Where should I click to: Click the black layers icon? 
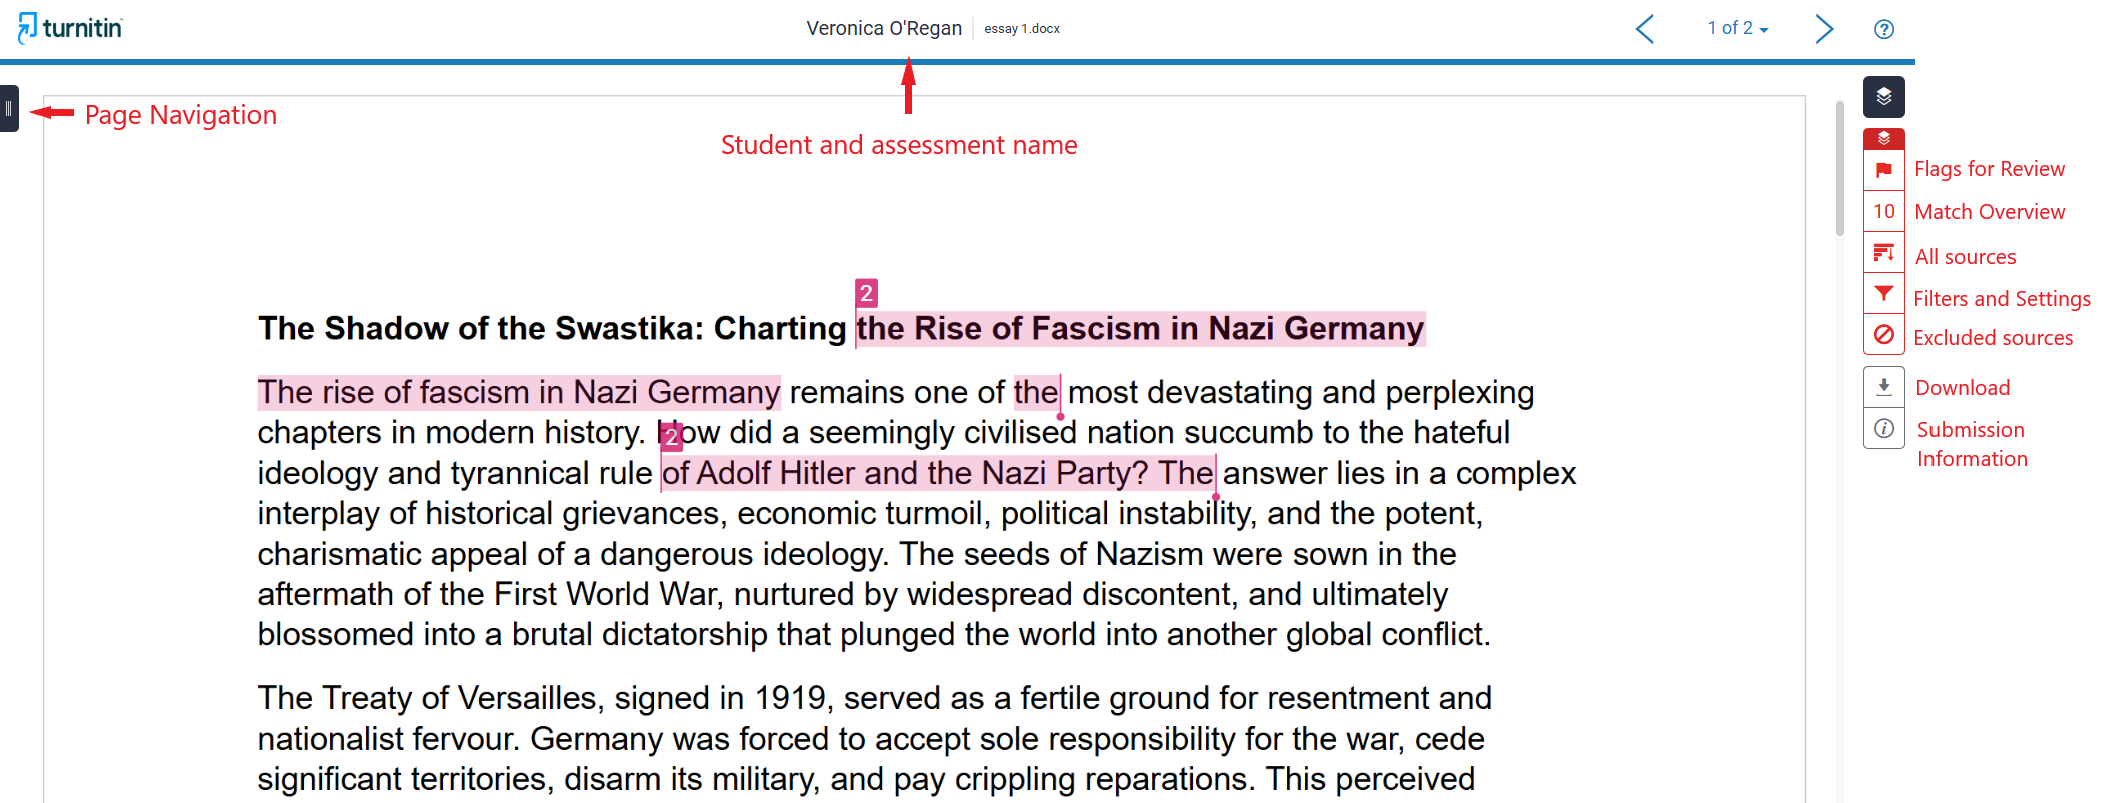1883,97
